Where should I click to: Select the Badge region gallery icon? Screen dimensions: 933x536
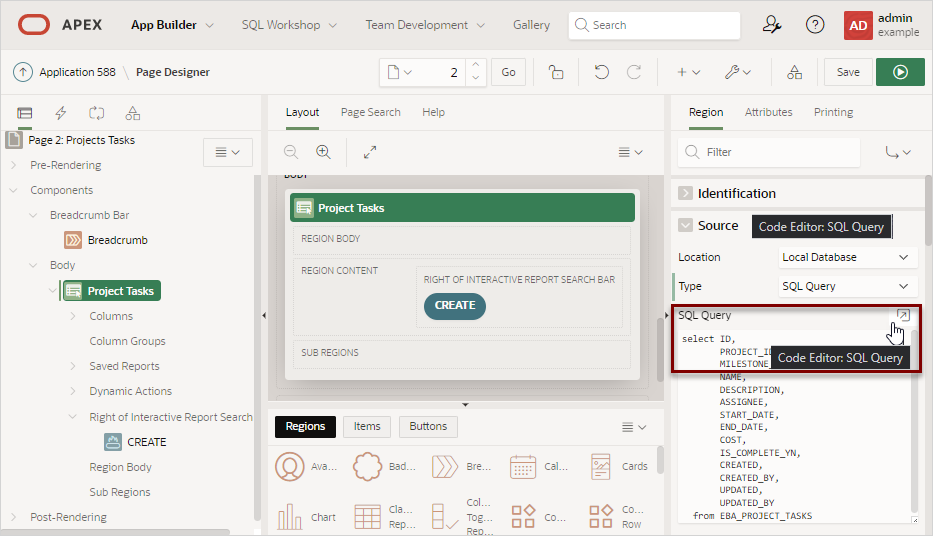367,466
